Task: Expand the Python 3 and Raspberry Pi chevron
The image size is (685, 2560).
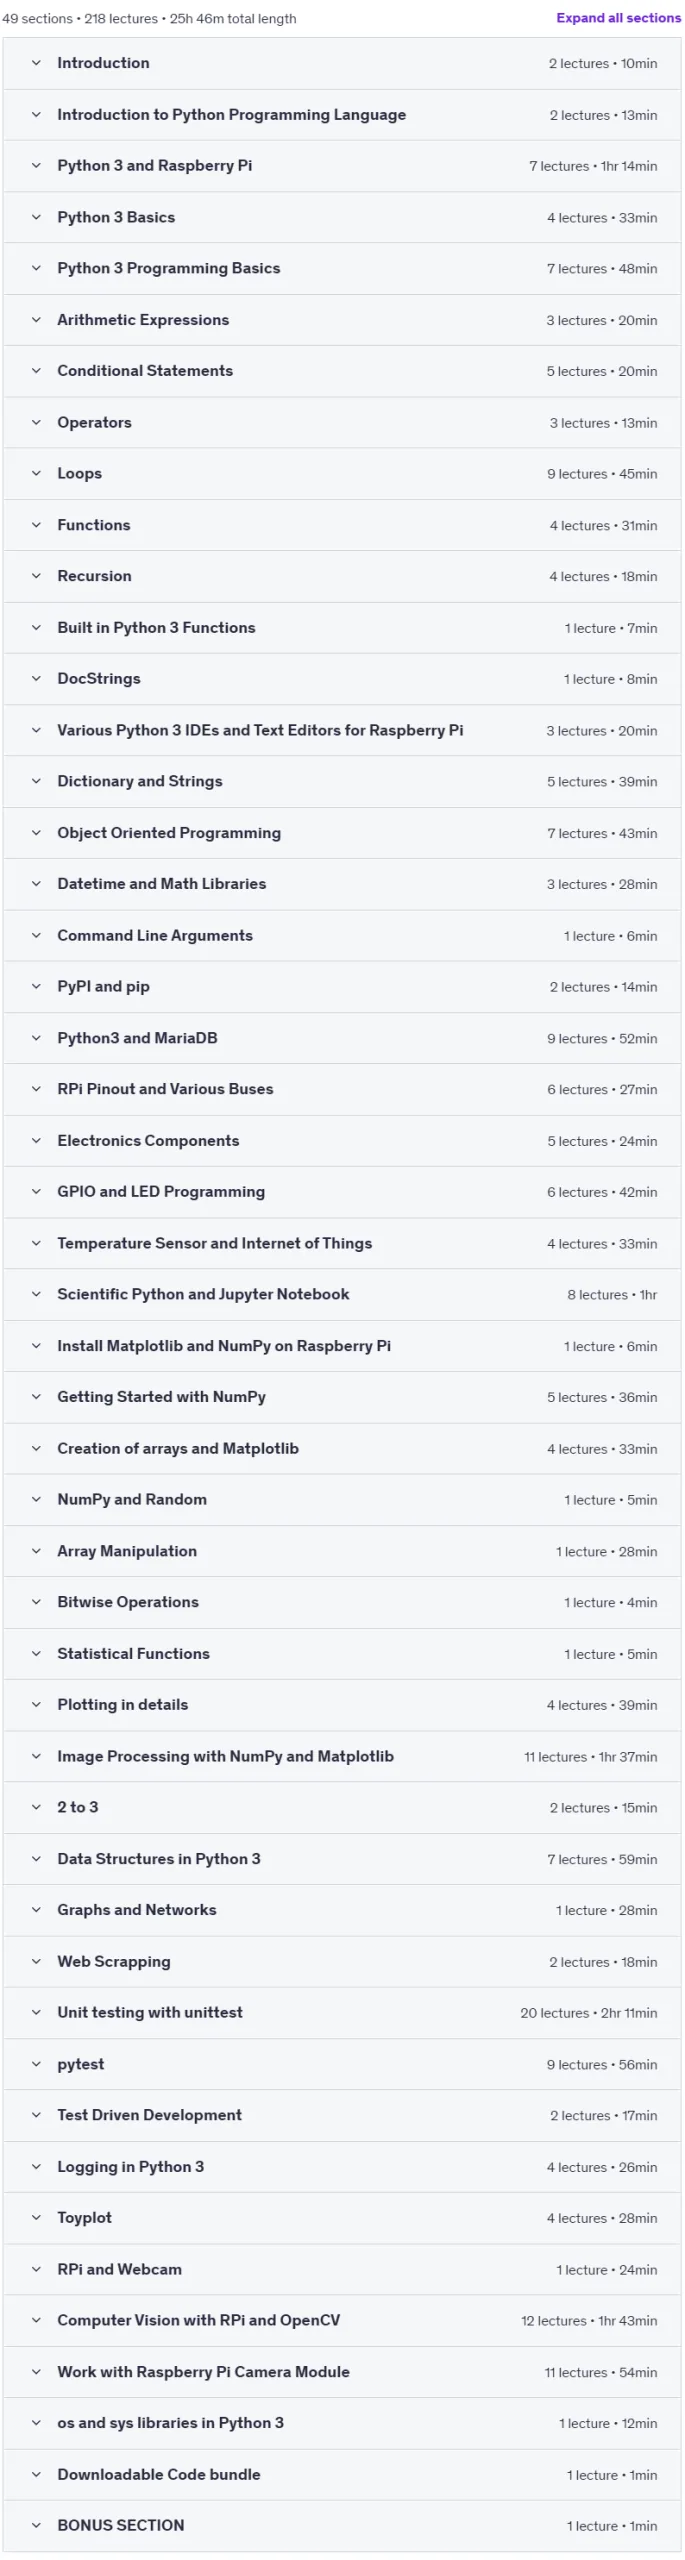Action: tap(36, 166)
